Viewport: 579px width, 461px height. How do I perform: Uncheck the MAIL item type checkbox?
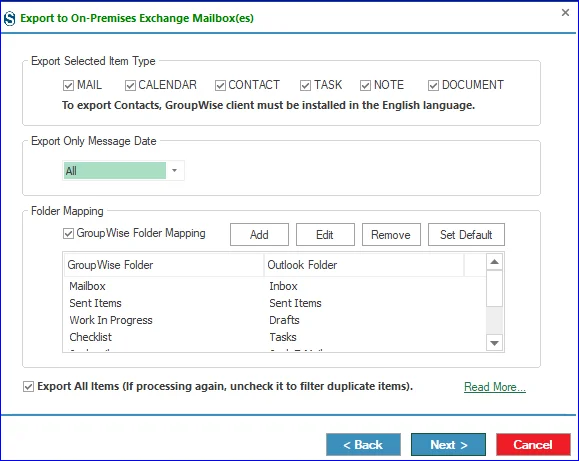[68, 85]
